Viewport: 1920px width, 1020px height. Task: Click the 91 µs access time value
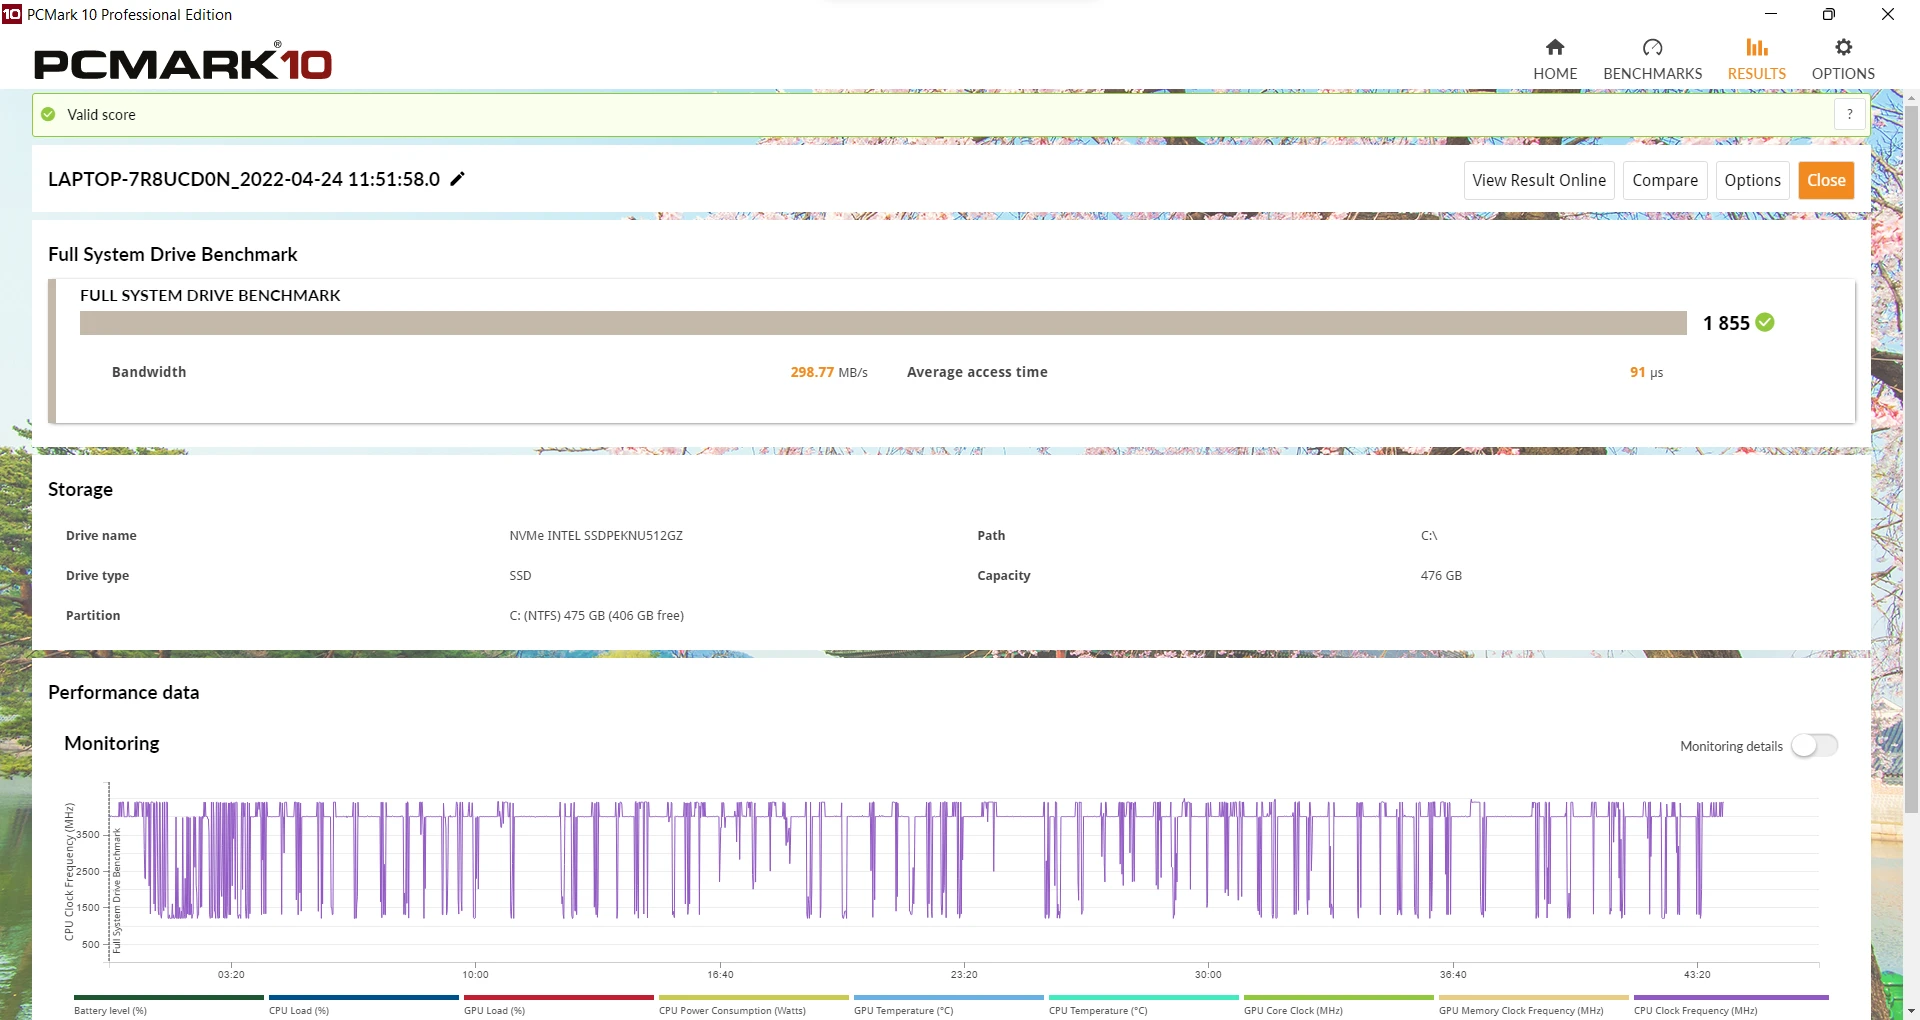tap(1646, 372)
